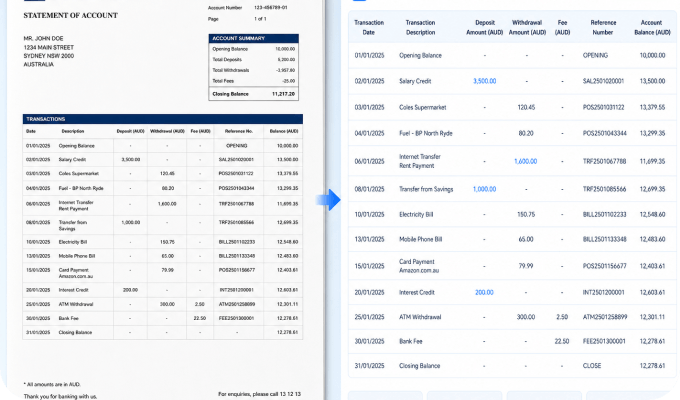680x400 pixels.
Task: Click the 'All amounts are in AUD' footnote
Action: (x=52, y=384)
